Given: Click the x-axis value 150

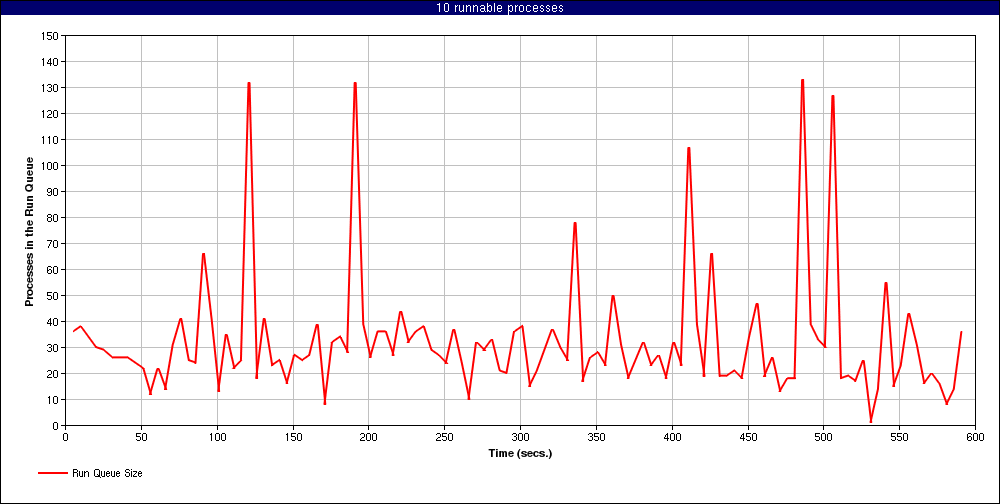Looking at the screenshot, I should point(293,438).
